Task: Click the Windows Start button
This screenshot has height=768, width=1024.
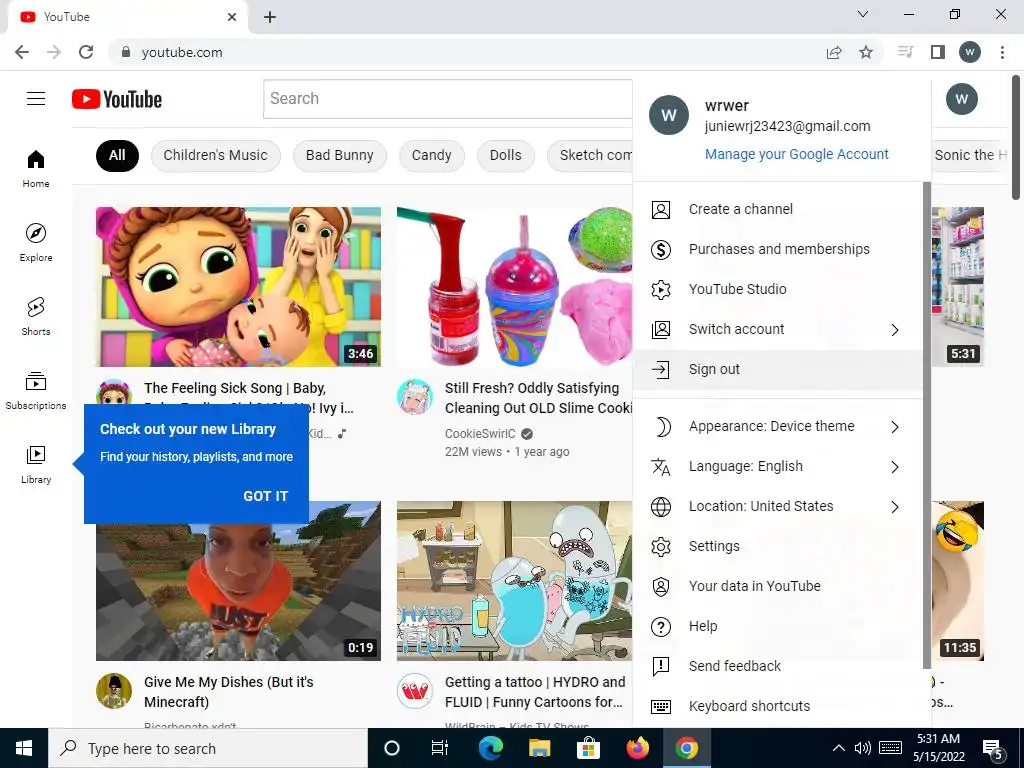Action: (24, 748)
